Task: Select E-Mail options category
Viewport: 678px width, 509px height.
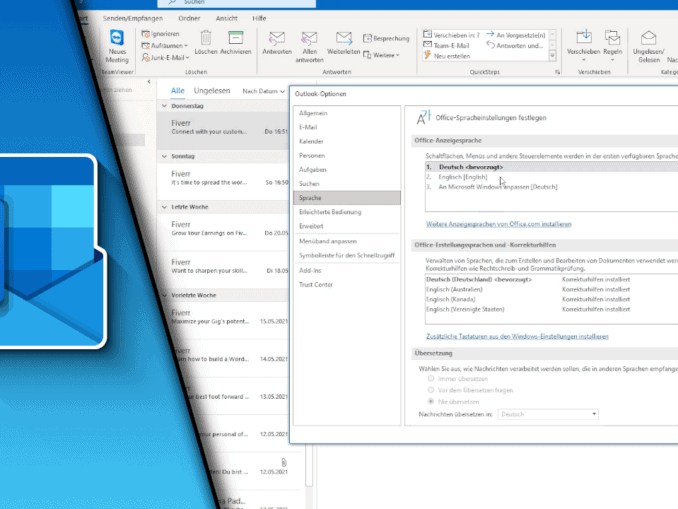Action: pos(347,127)
